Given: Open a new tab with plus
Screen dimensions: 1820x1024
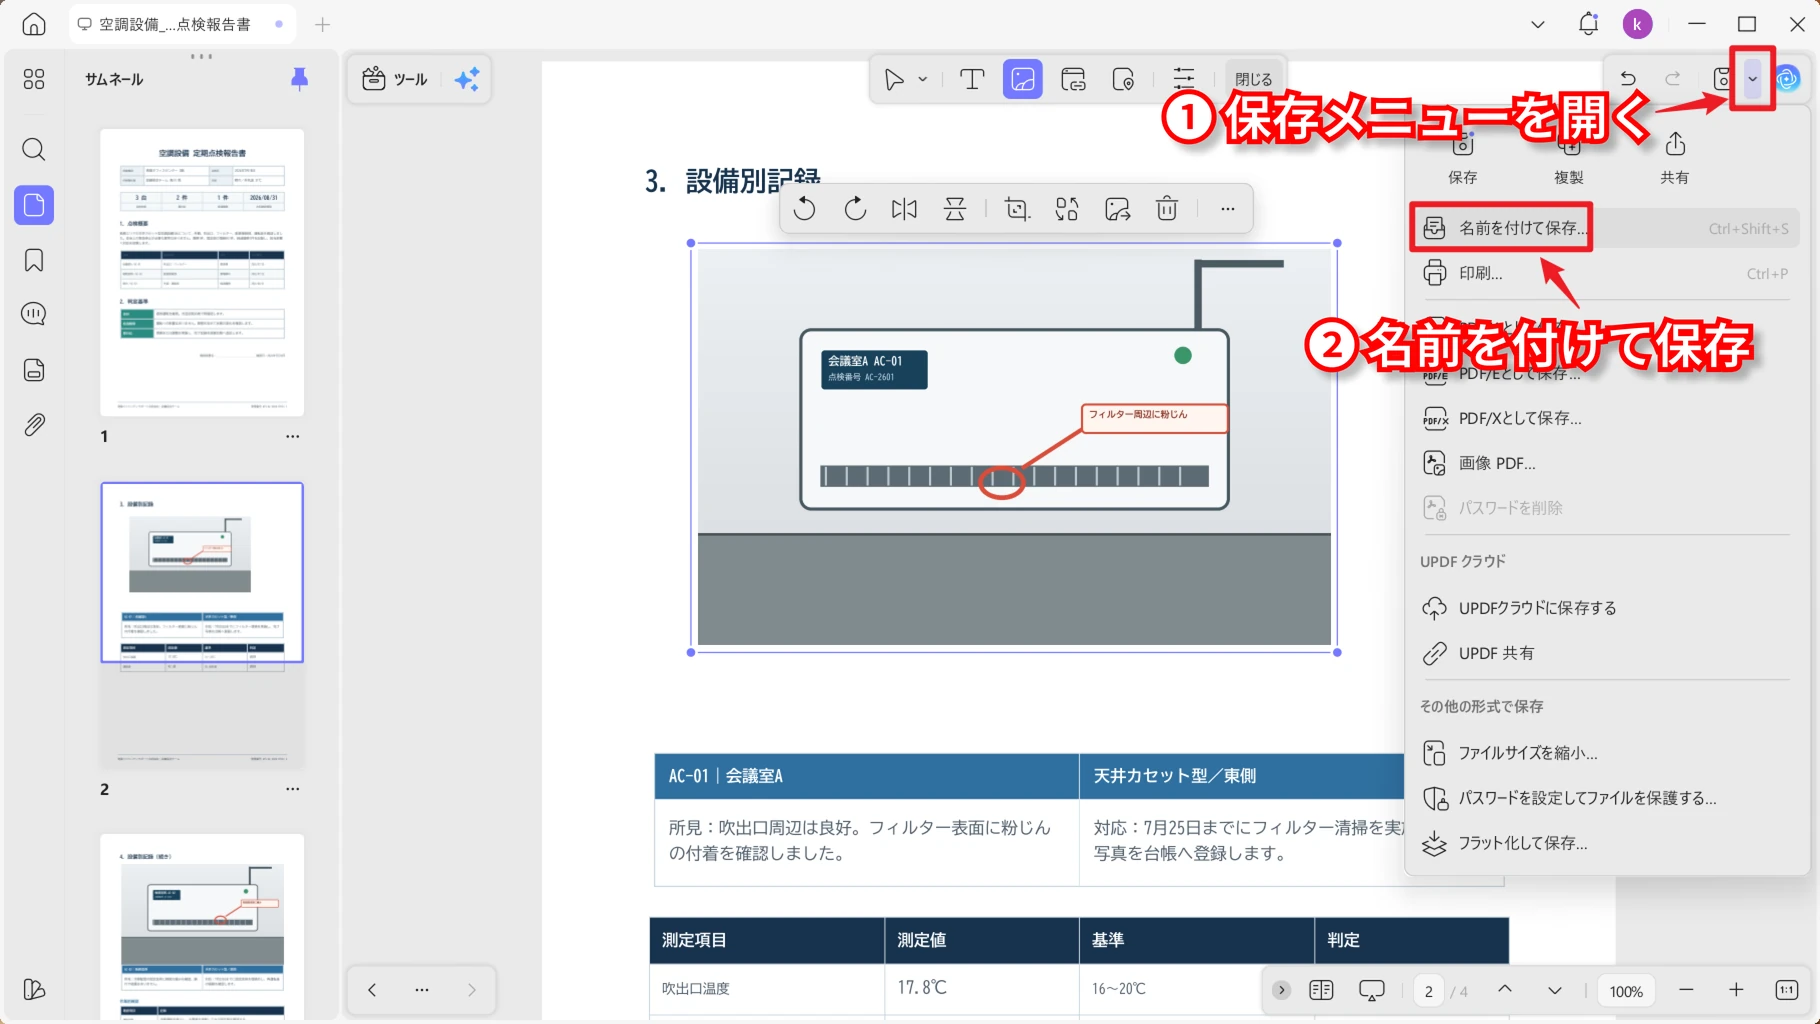Looking at the screenshot, I should [322, 24].
